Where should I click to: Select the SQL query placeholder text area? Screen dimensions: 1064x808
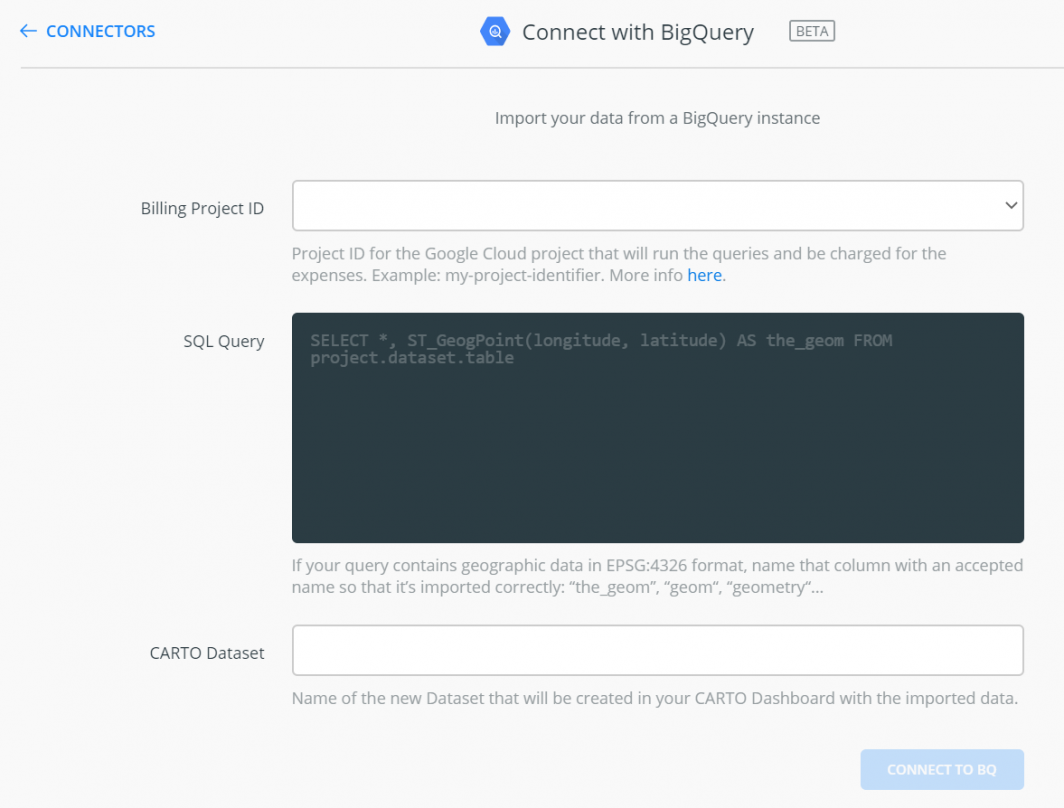pos(600,350)
